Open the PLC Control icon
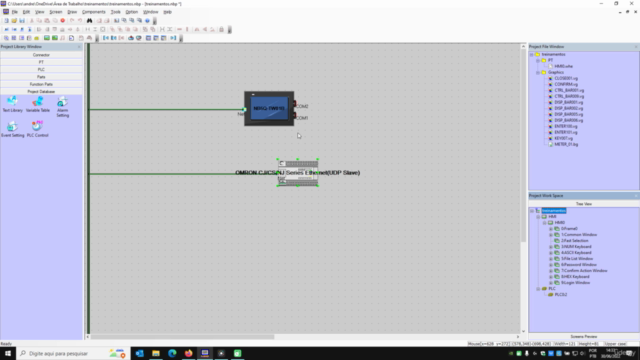 38,129
